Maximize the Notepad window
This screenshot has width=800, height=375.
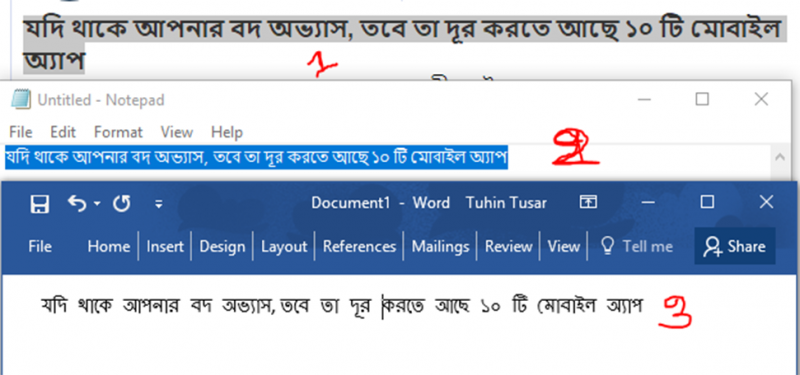703,99
